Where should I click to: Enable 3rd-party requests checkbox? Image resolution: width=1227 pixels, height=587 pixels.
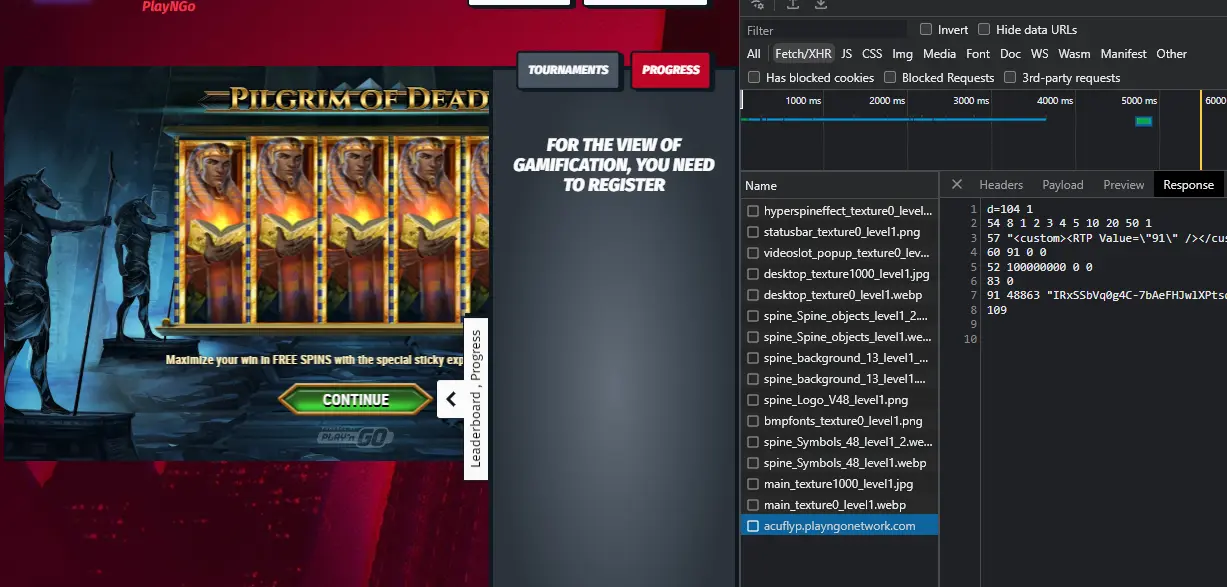click(1010, 77)
